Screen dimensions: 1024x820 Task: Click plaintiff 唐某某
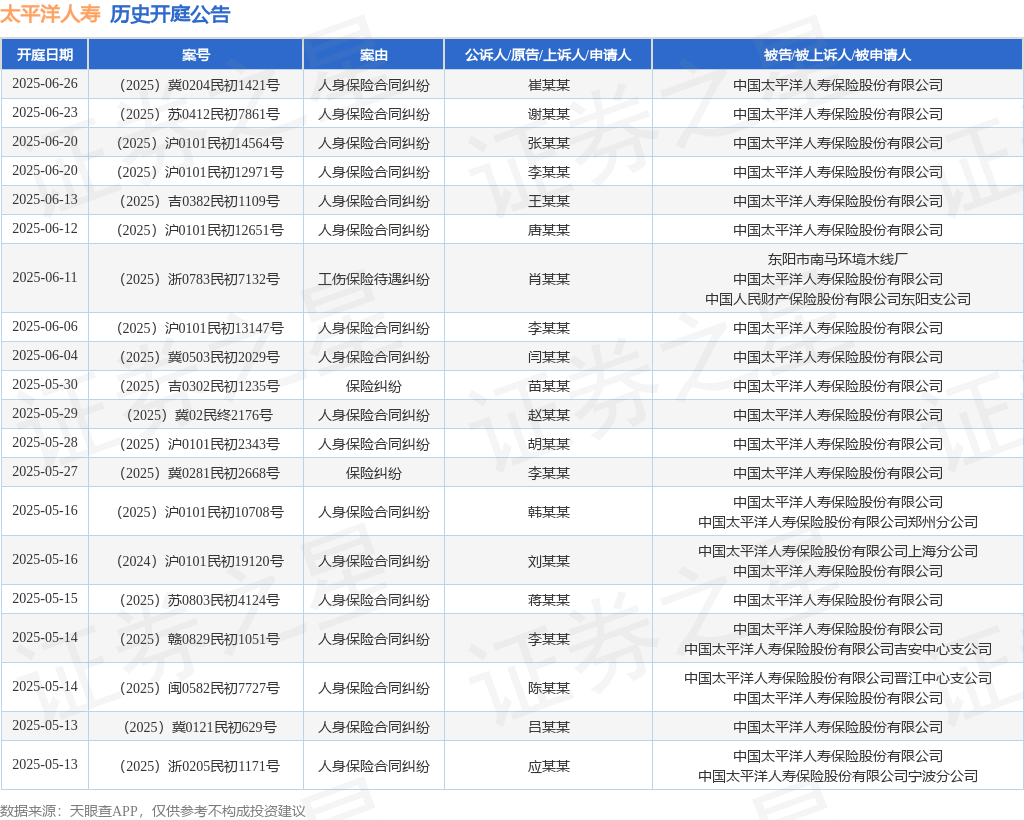549,230
